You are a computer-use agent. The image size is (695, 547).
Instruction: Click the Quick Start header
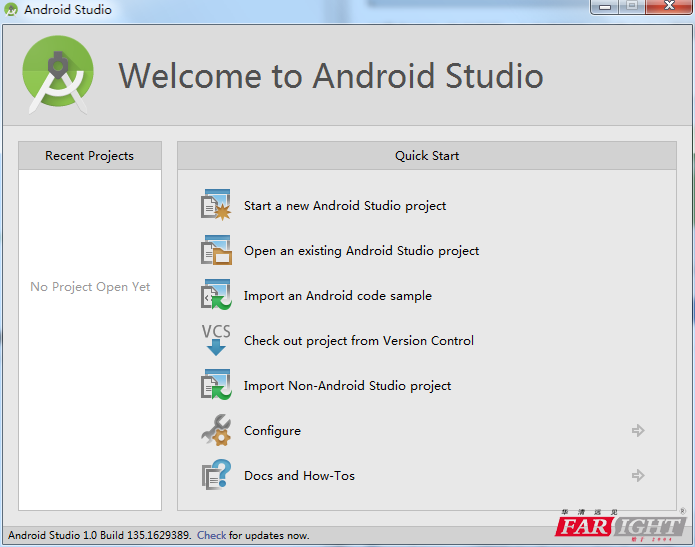coord(427,156)
